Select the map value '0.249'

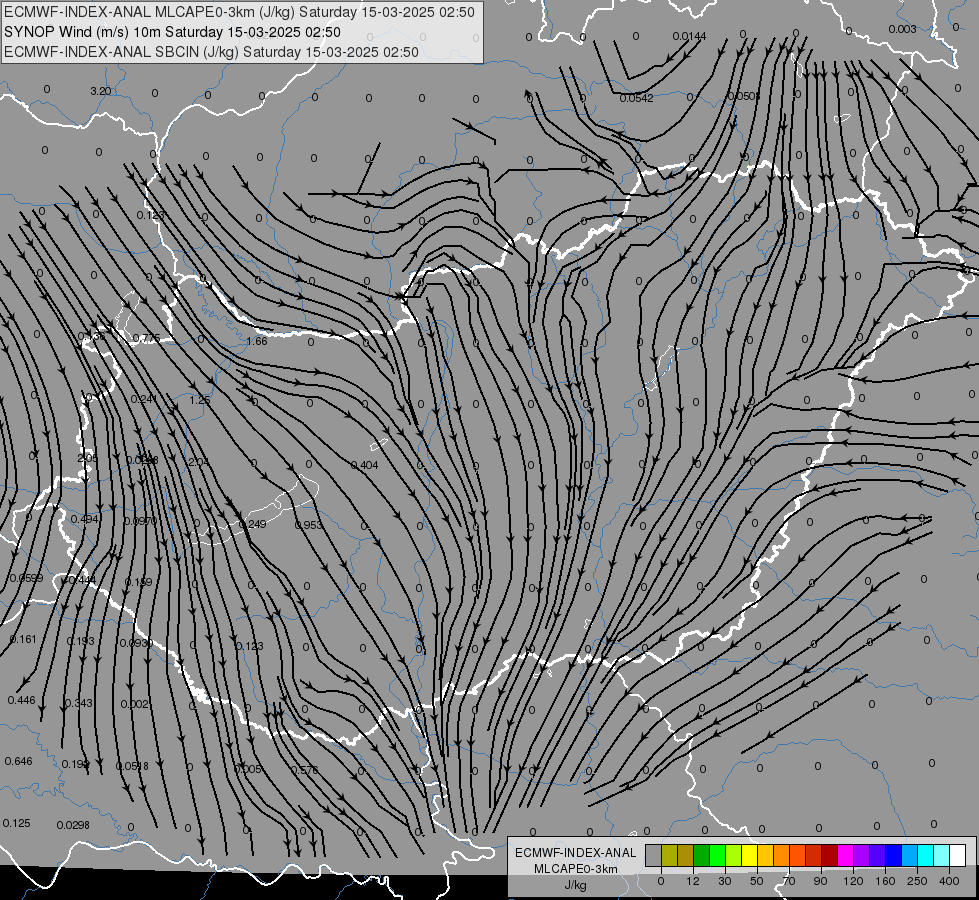252,524
